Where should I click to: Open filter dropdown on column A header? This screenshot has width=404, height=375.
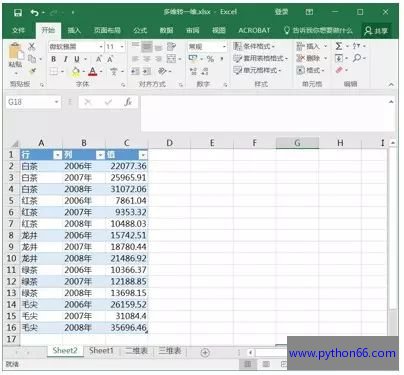(58, 155)
